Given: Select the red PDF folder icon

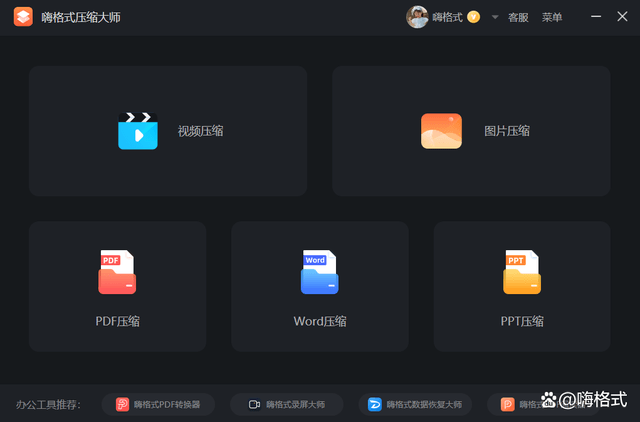Looking at the screenshot, I should point(117,273).
